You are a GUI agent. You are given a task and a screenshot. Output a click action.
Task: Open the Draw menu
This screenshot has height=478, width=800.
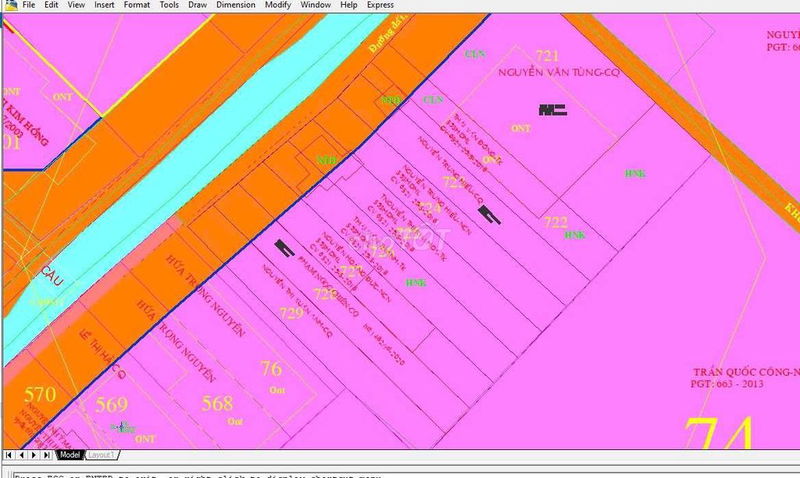point(198,5)
